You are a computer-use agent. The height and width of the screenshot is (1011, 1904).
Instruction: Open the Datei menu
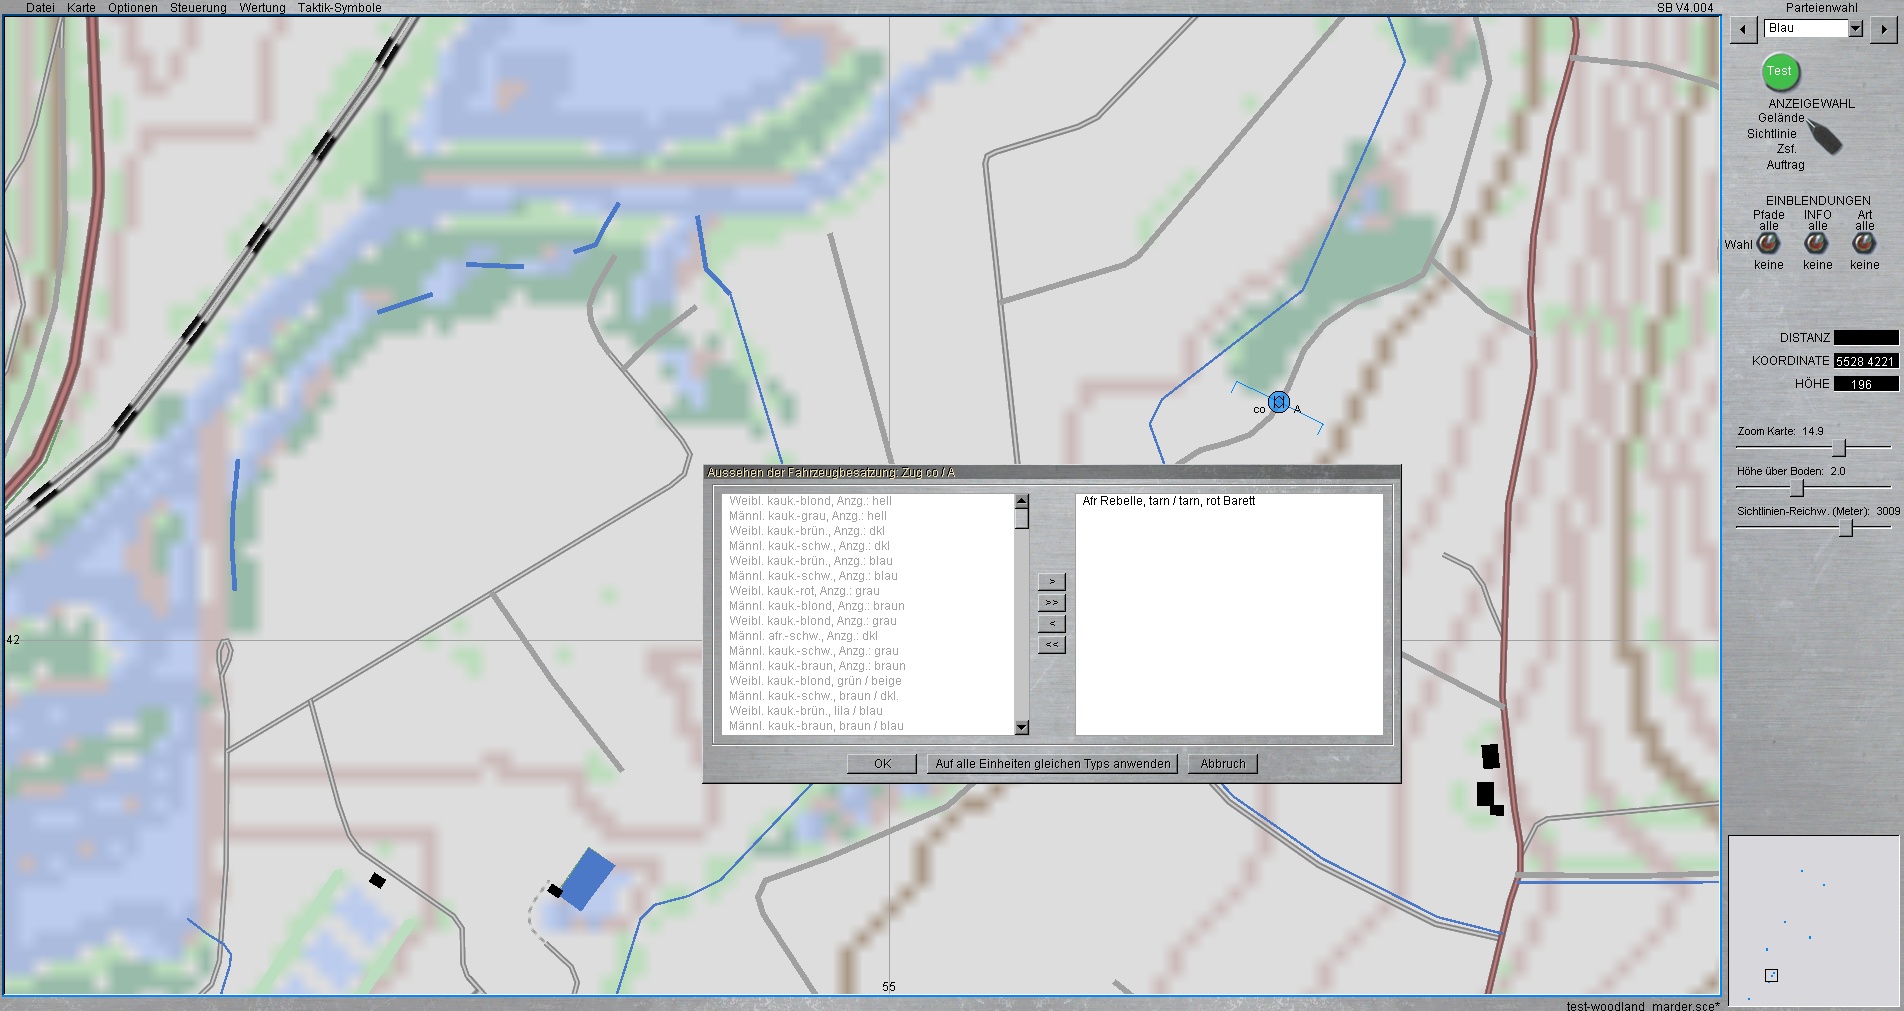coord(40,8)
